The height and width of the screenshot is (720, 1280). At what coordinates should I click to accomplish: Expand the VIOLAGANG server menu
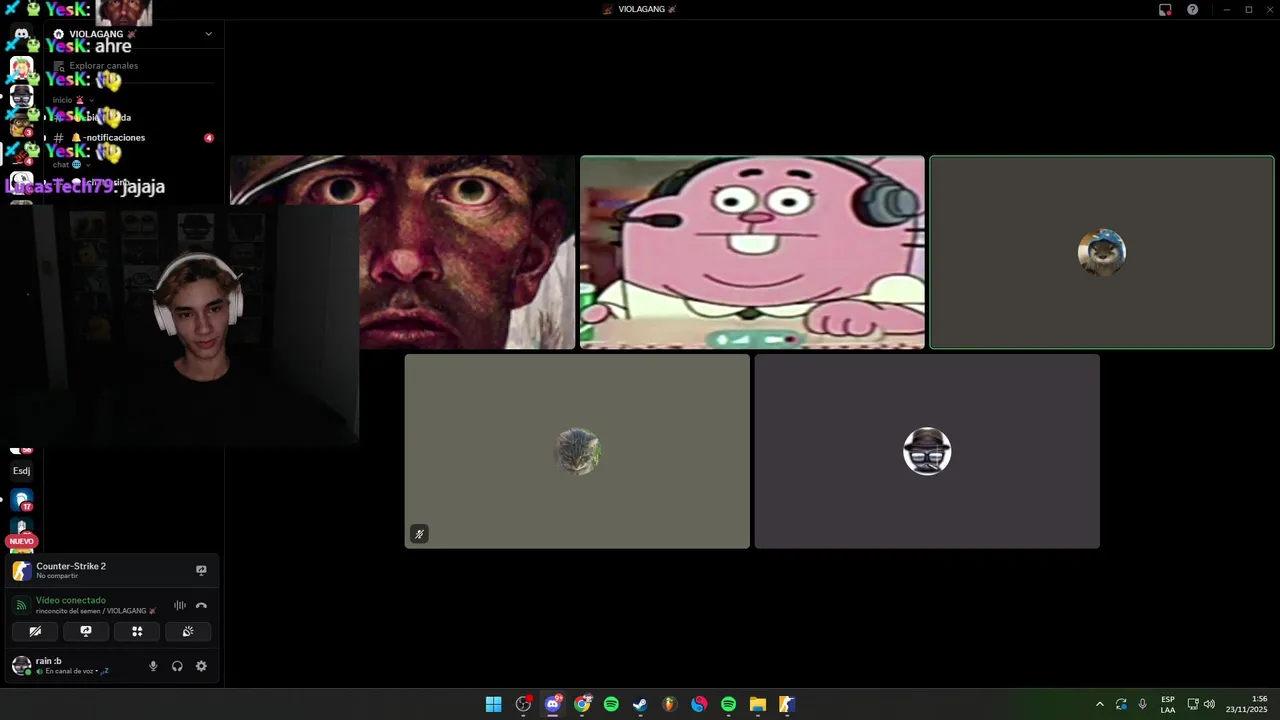[208, 34]
